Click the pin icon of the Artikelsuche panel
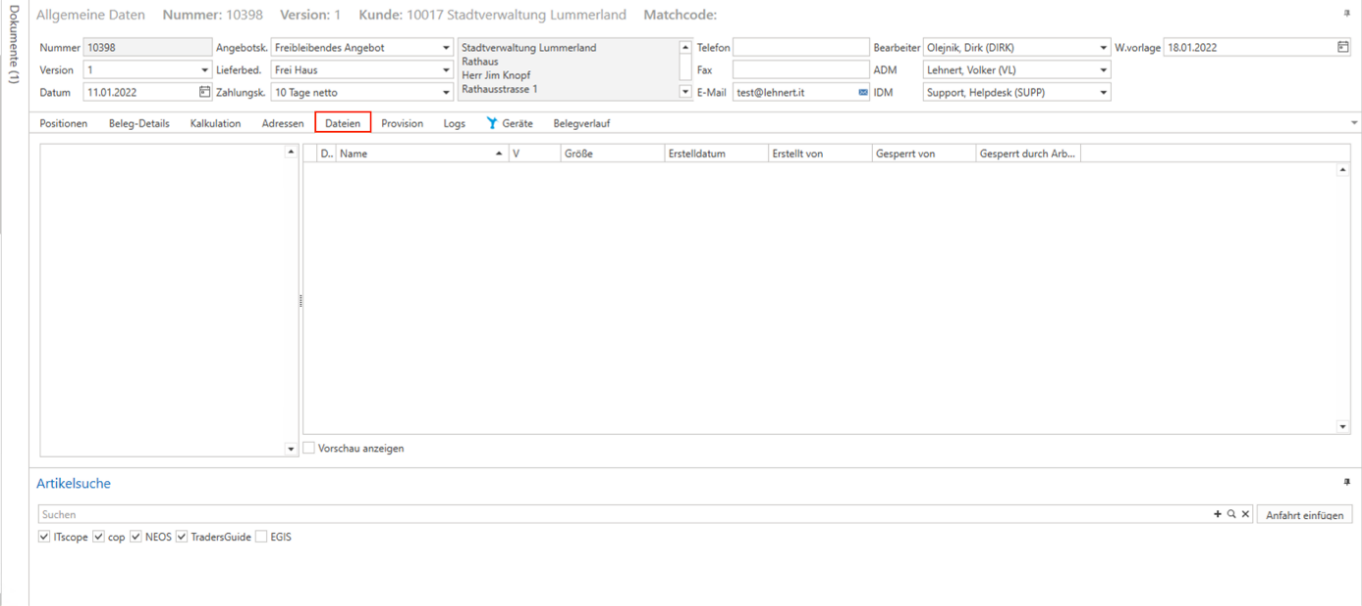The width and height of the screenshot is (1362, 606). click(x=1345, y=482)
